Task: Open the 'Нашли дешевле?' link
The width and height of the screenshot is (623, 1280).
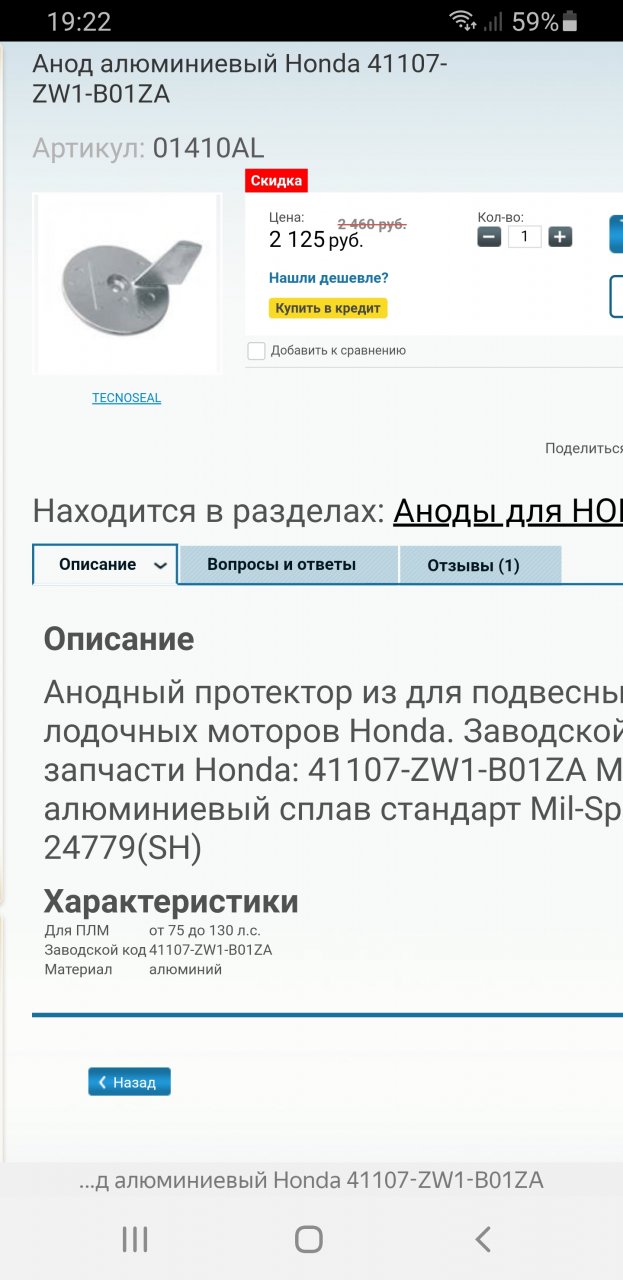Action: click(328, 278)
